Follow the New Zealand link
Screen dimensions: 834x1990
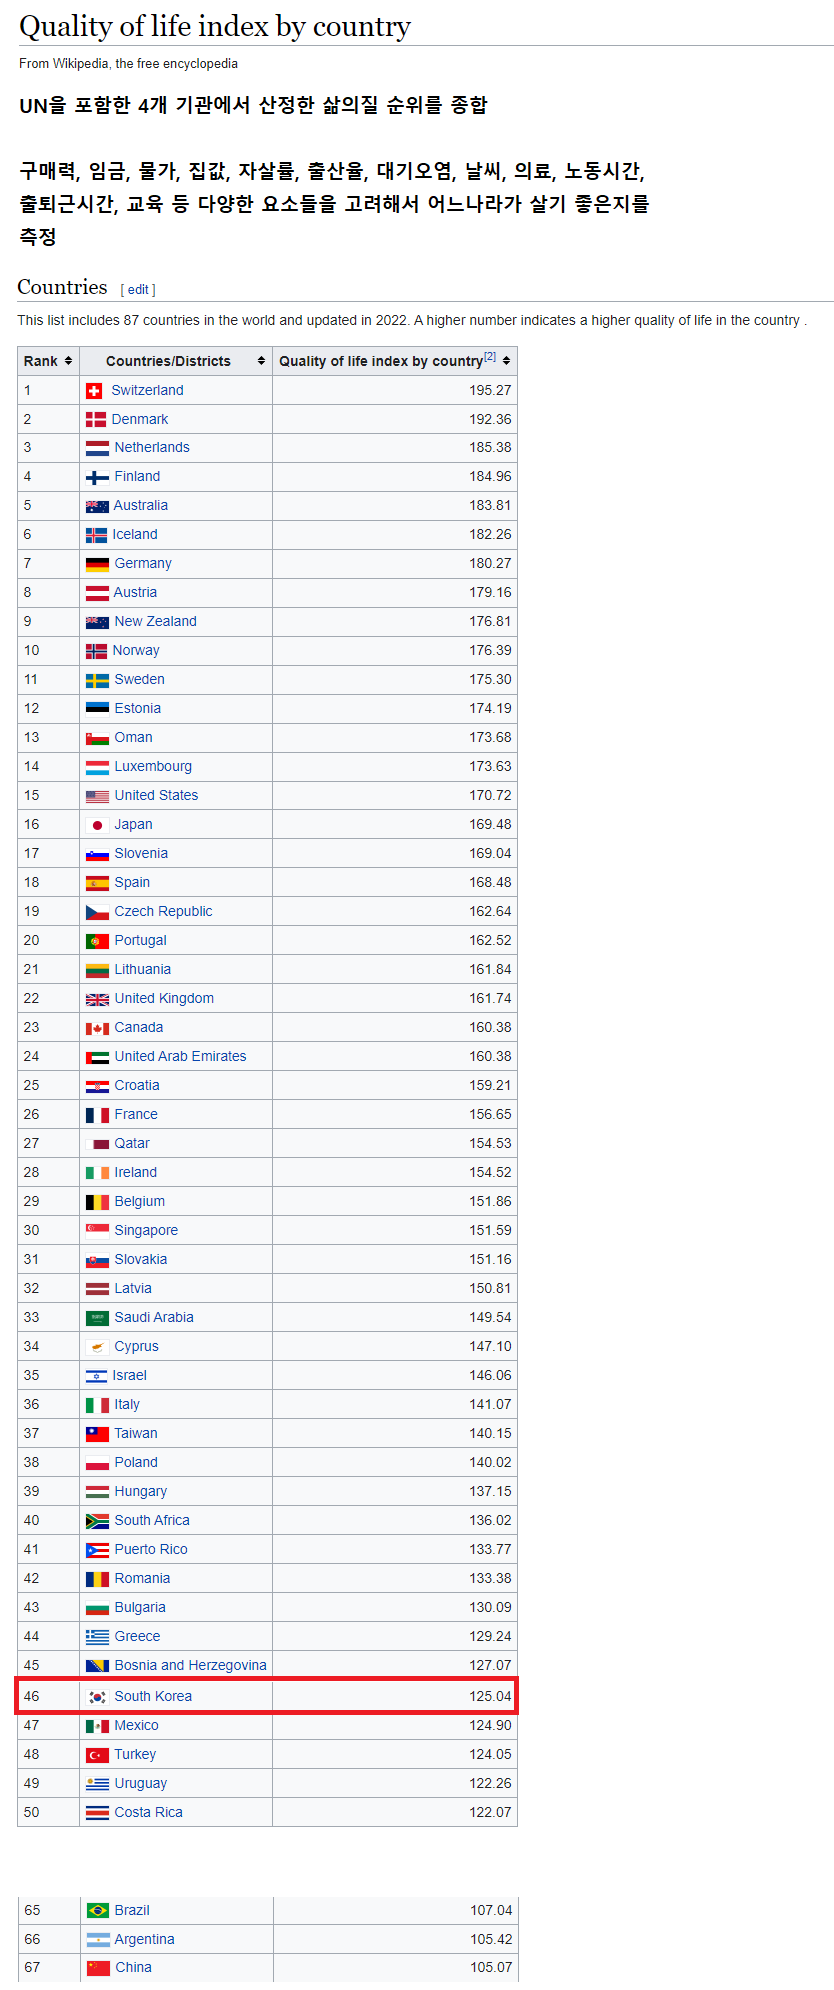pyautogui.click(x=155, y=622)
